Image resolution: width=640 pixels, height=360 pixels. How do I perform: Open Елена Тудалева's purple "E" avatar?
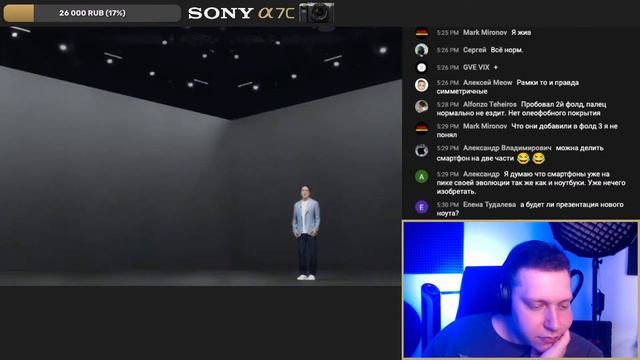[422, 207]
